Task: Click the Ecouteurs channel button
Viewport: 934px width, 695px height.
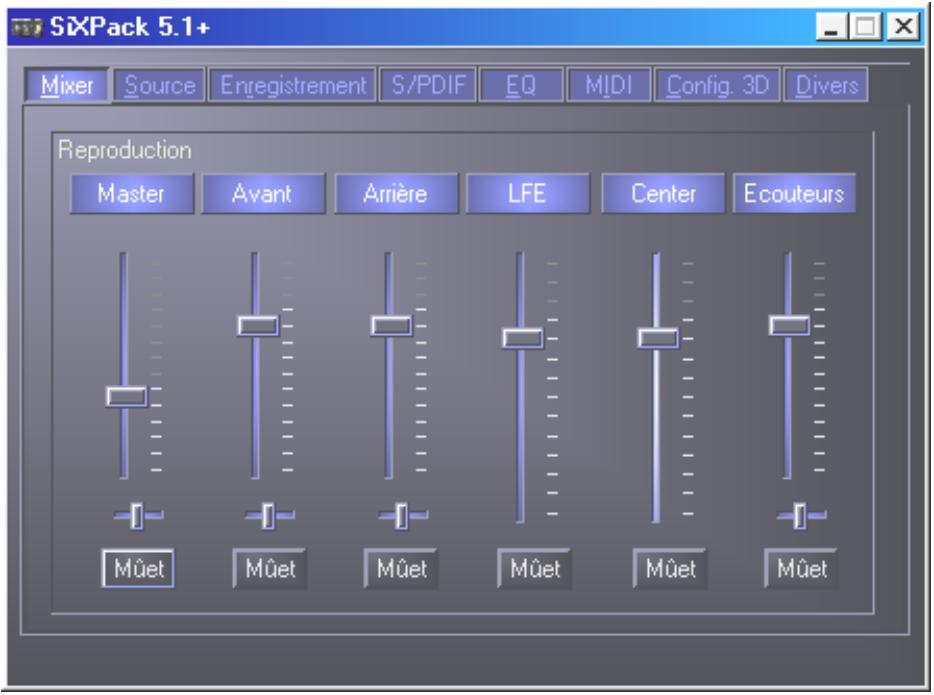Action: 794,194
